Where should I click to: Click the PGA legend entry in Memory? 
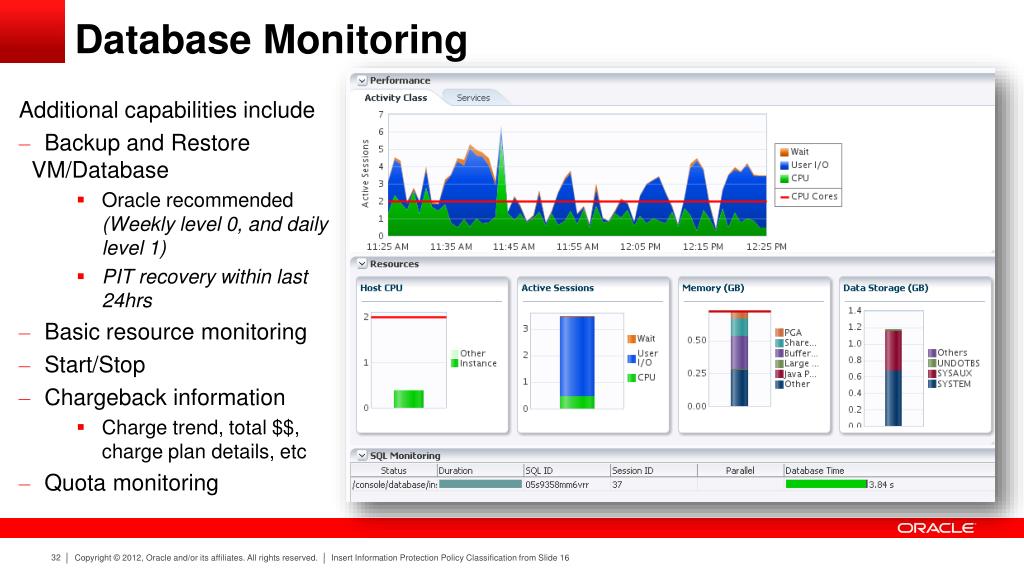[788, 332]
